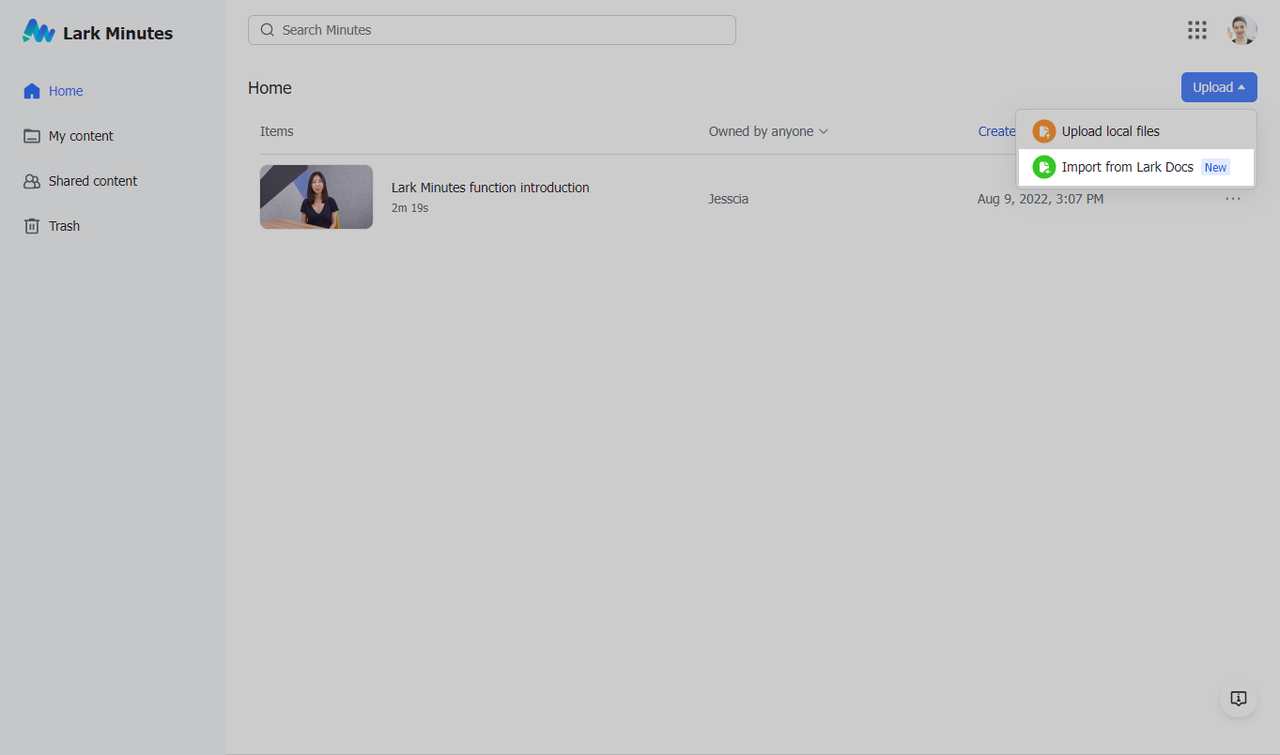Select Import from Lark Docs
This screenshot has width=1280, height=755.
pos(1127,167)
